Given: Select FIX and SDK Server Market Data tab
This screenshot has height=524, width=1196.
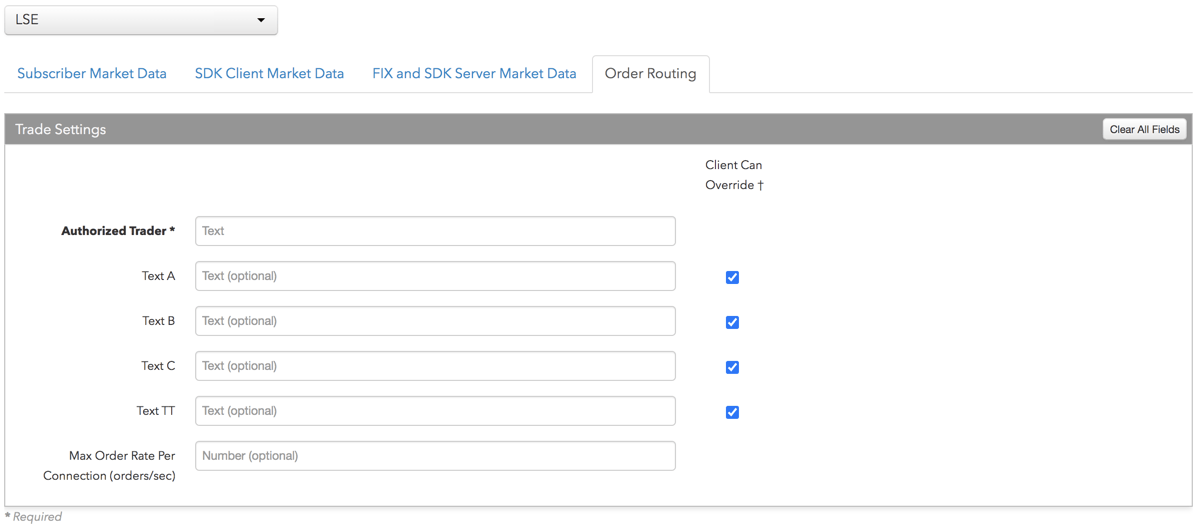Looking at the screenshot, I should [474, 74].
